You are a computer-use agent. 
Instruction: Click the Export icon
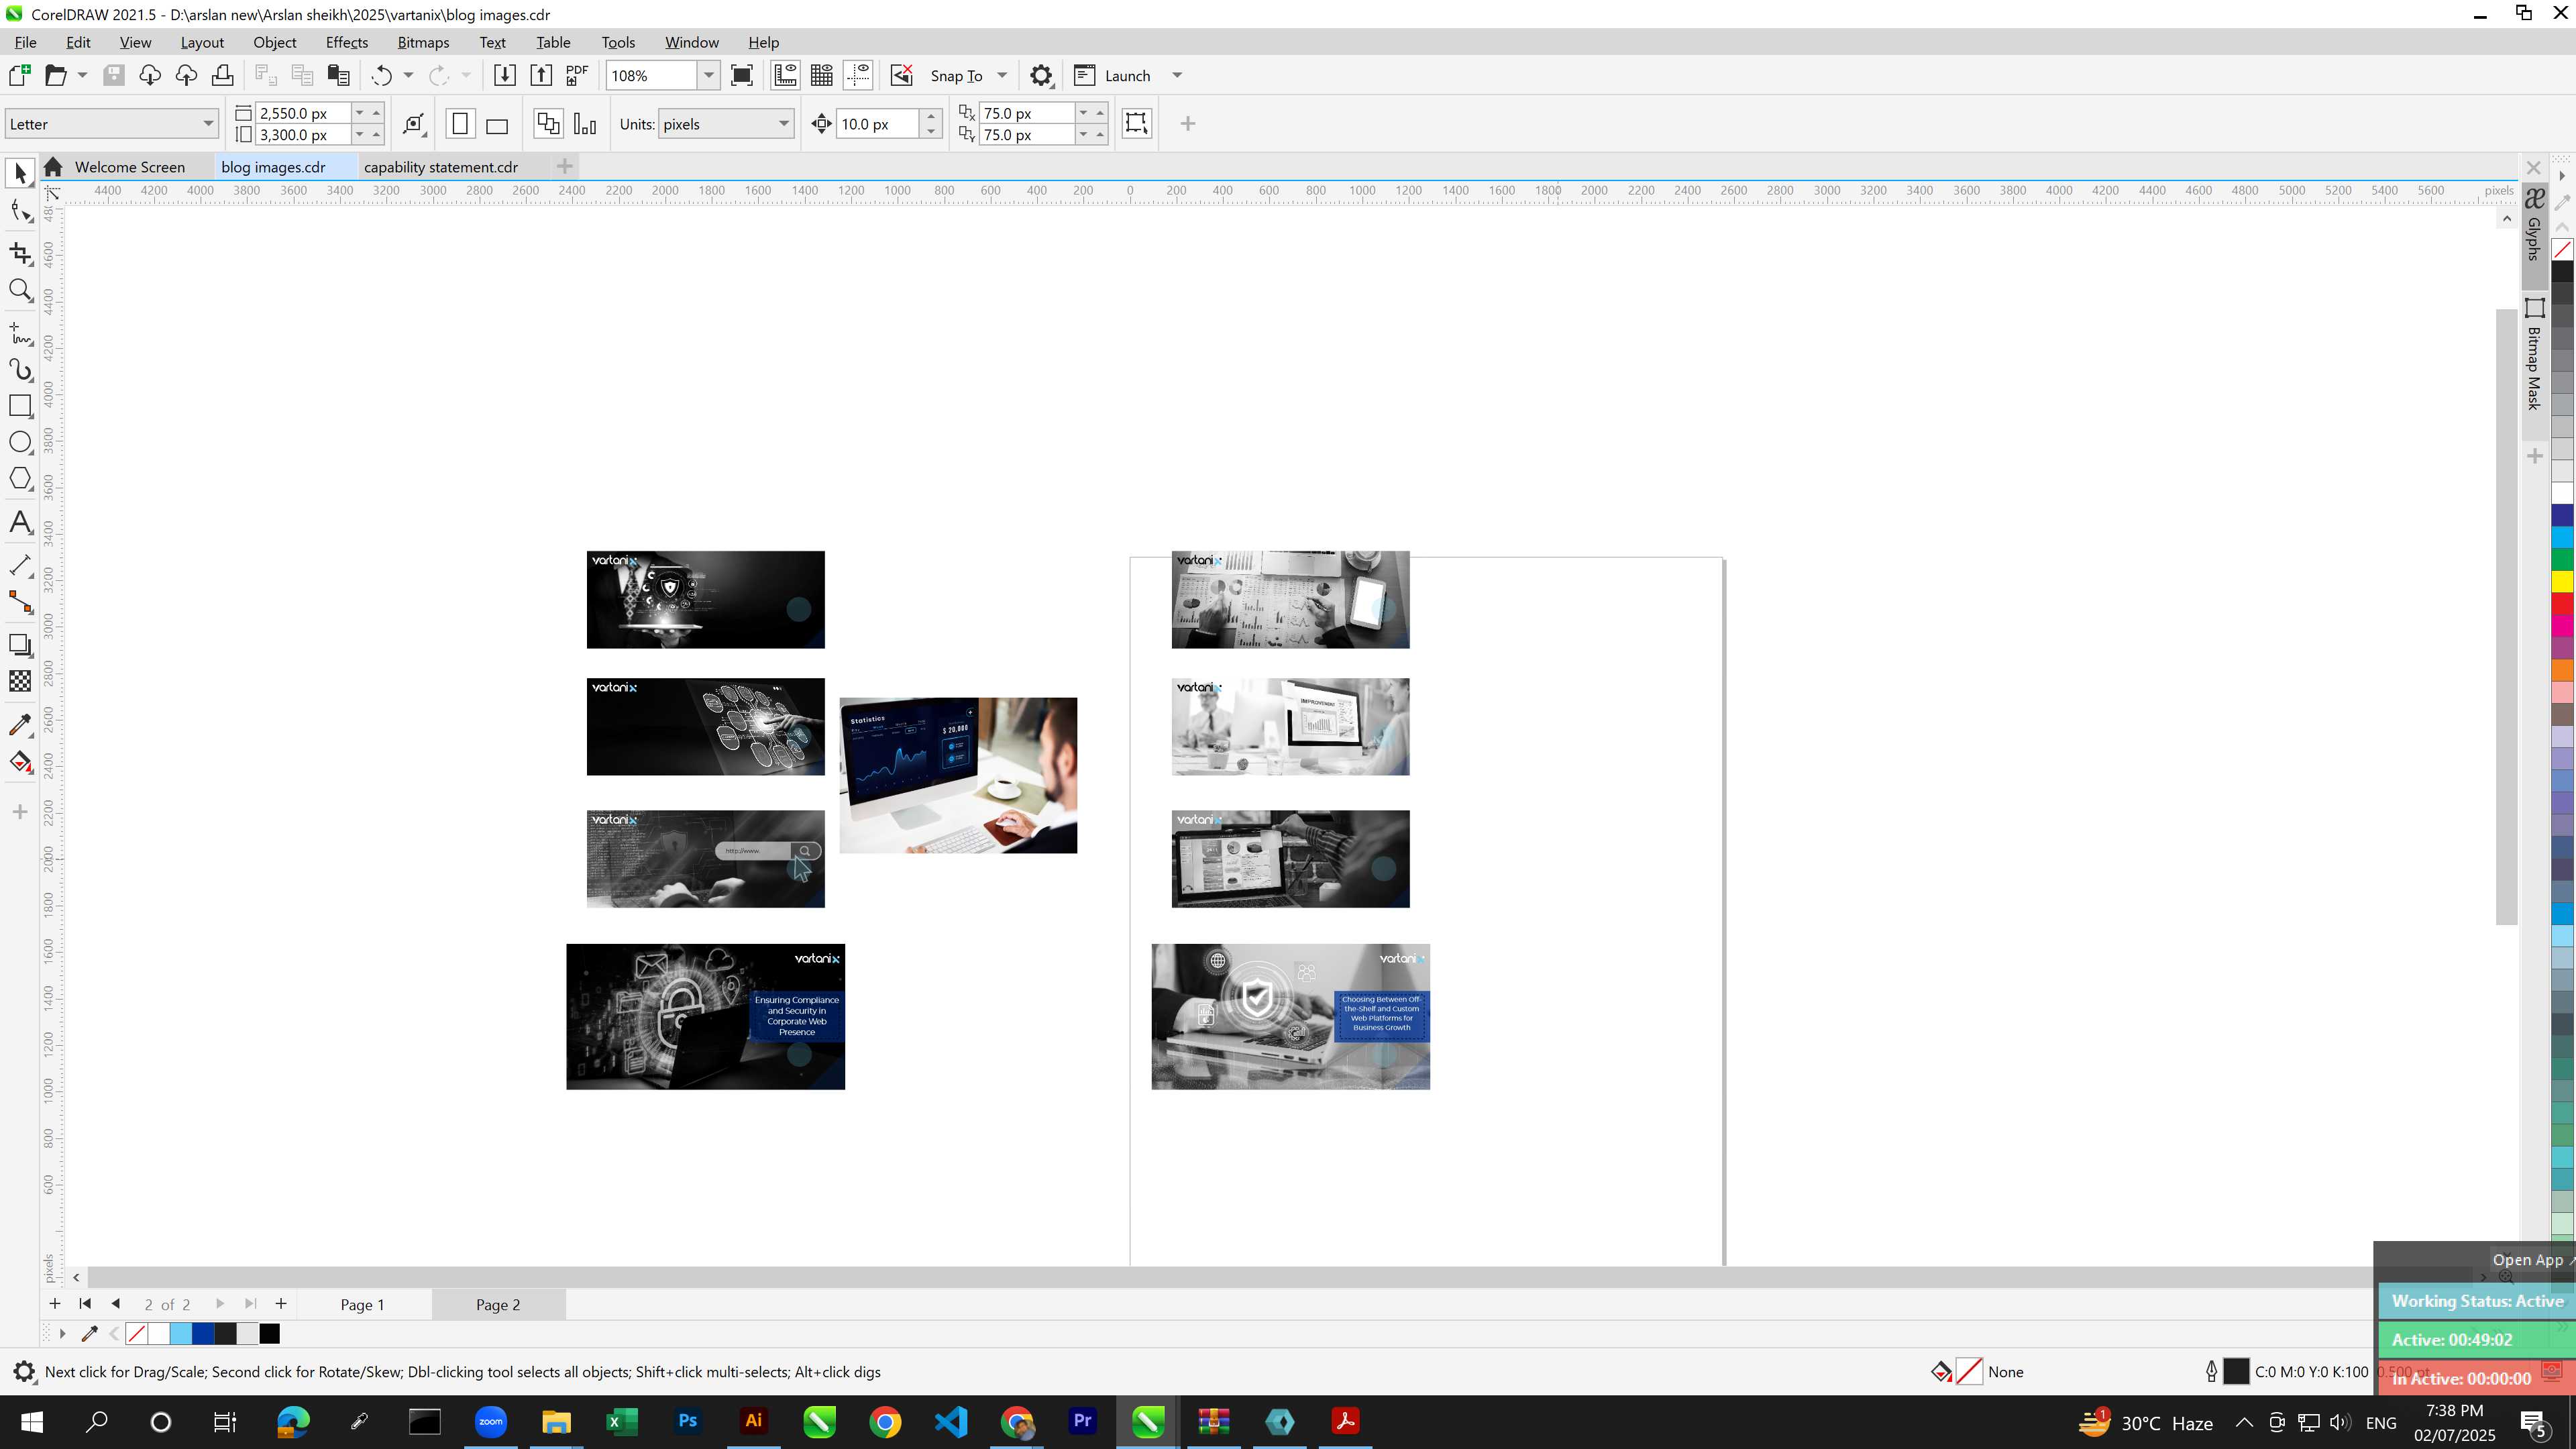[541, 75]
